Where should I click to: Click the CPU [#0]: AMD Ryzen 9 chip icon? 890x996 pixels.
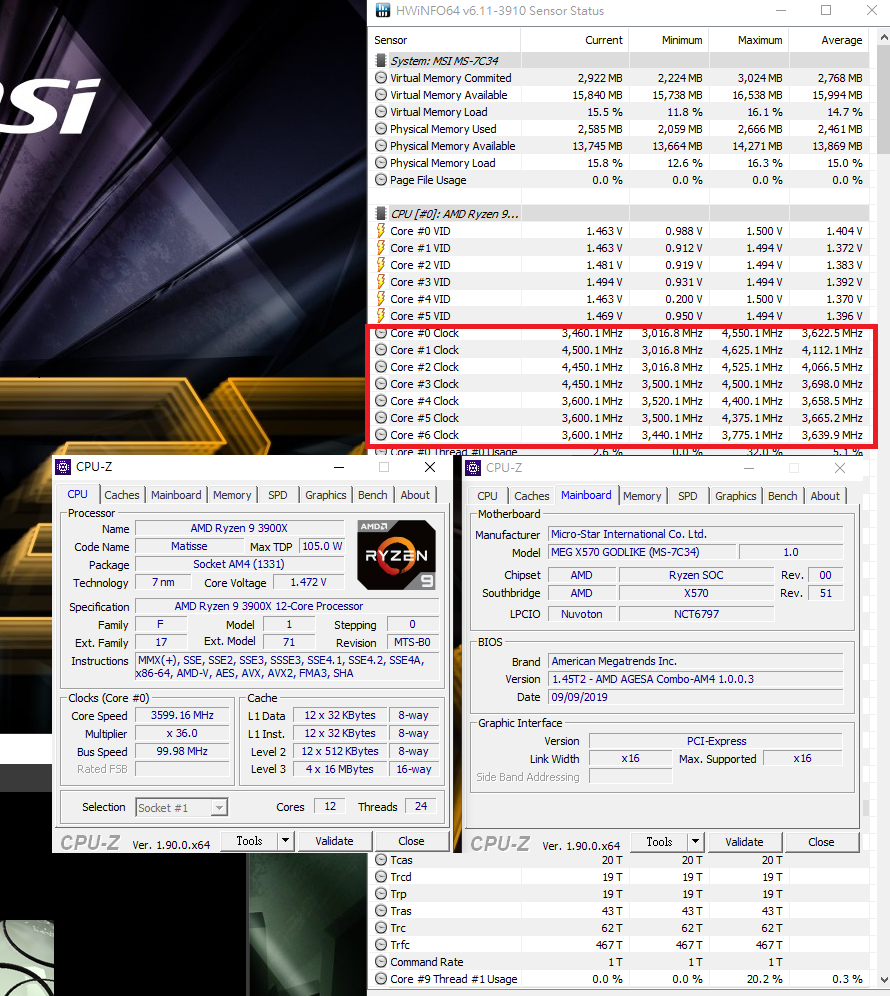(381, 213)
